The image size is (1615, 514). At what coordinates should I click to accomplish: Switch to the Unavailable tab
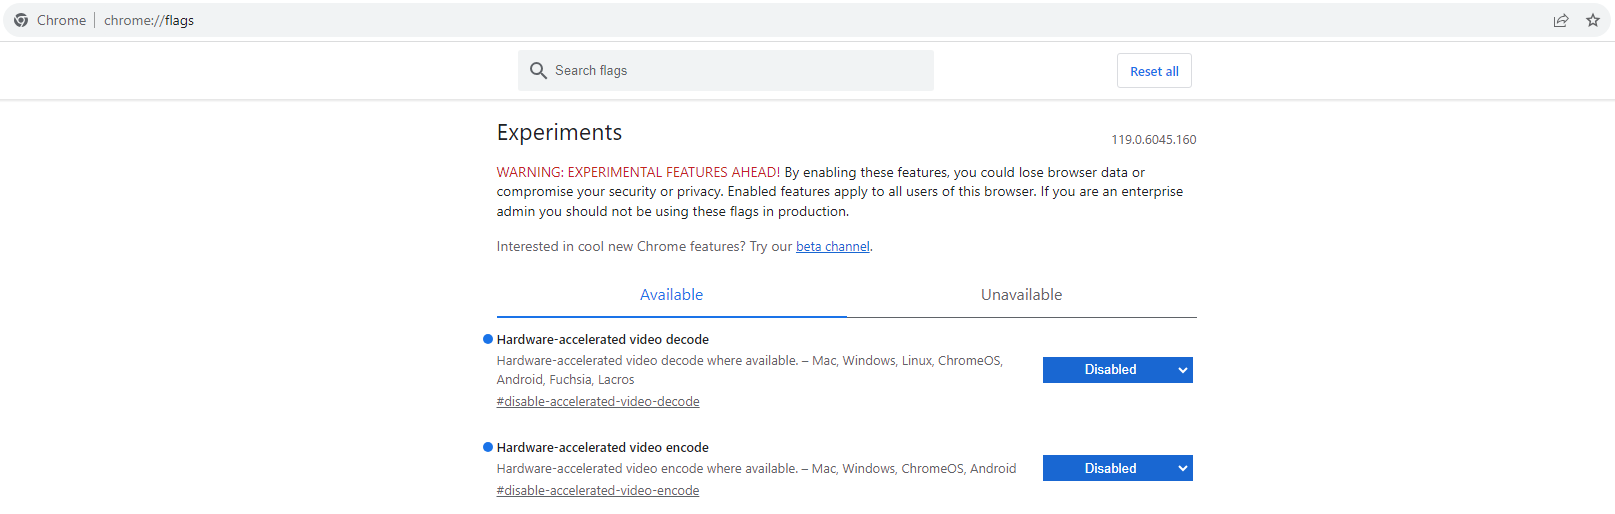click(1021, 295)
